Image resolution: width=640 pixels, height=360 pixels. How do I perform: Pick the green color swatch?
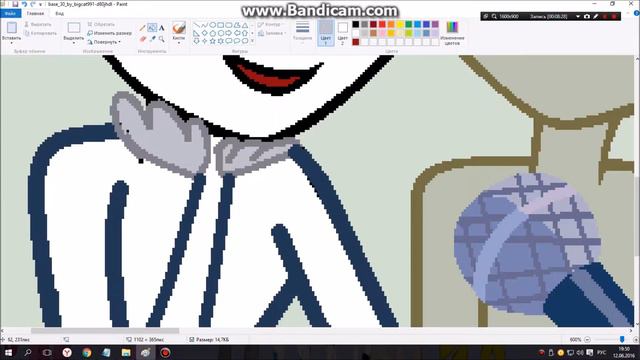409,24
